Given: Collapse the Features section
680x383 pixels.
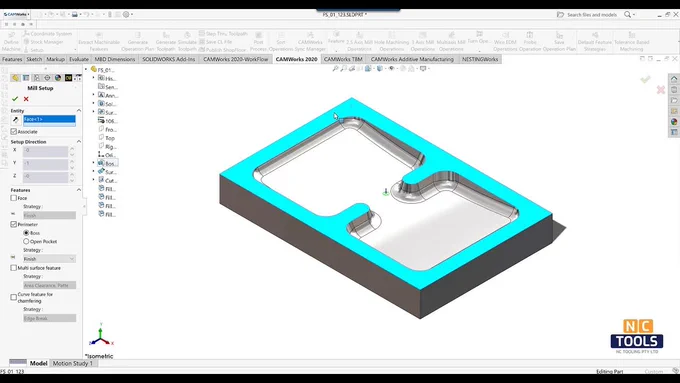Looking at the screenshot, I should click(78, 190).
